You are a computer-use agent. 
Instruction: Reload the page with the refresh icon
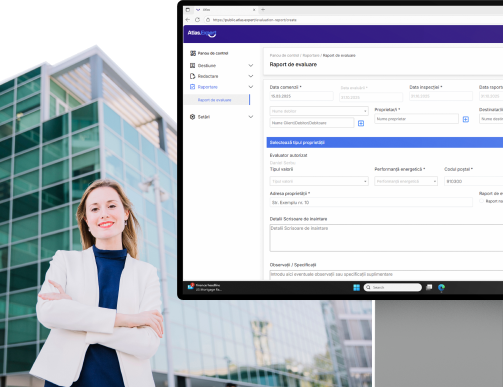[197, 20]
